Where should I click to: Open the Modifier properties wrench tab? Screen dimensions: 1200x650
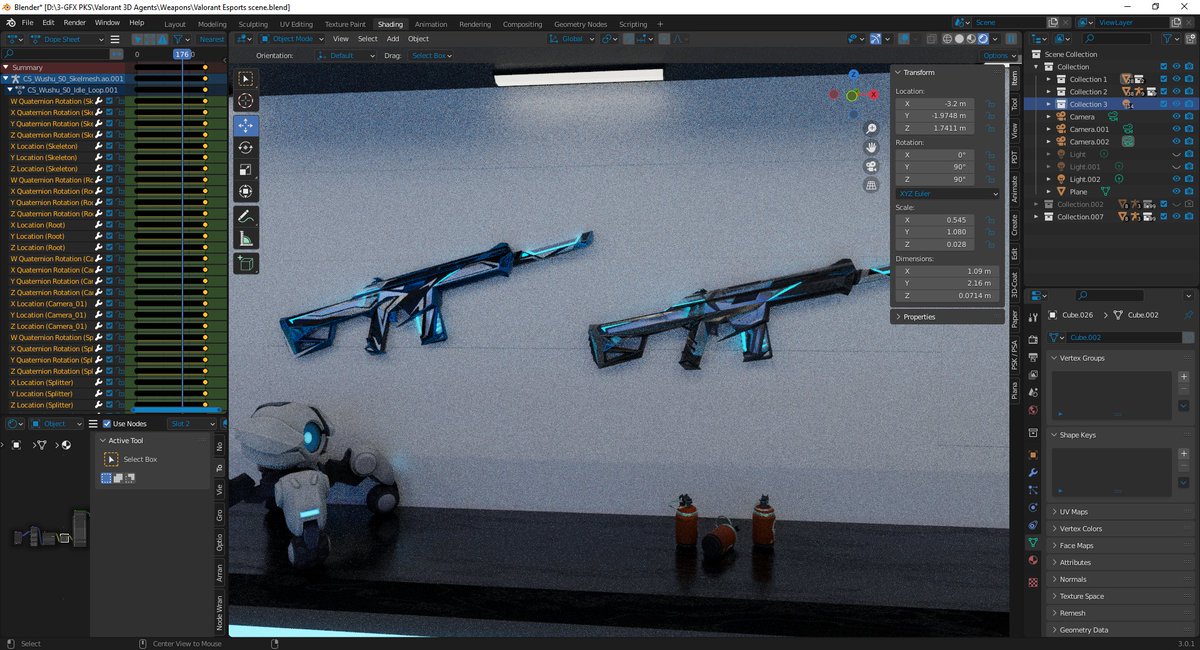1033,472
